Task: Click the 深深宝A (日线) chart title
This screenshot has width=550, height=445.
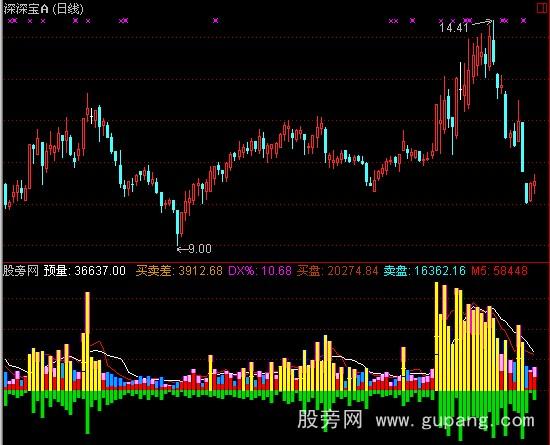Action: tap(44, 8)
